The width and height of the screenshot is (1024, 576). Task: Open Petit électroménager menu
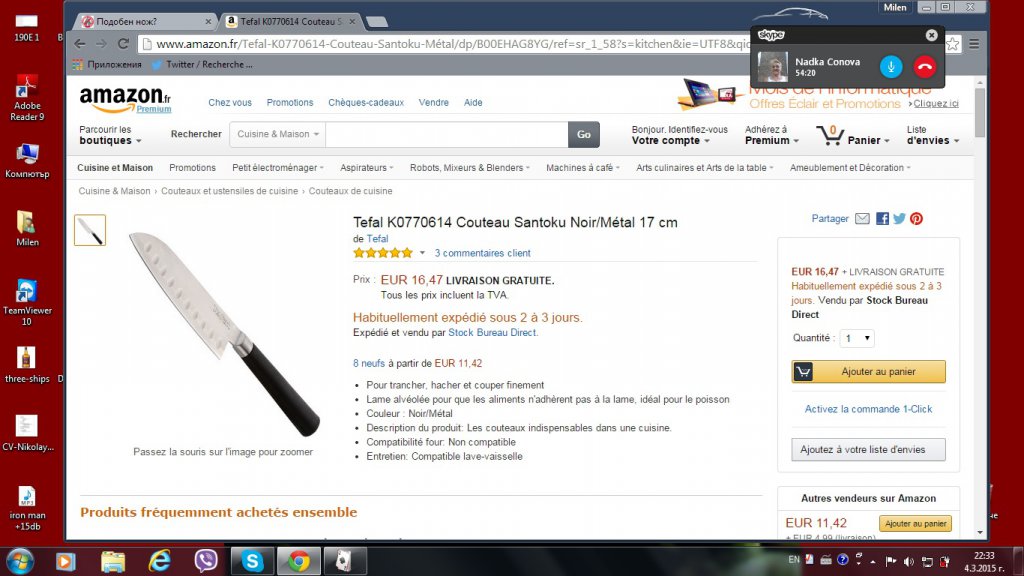coord(278,168)
